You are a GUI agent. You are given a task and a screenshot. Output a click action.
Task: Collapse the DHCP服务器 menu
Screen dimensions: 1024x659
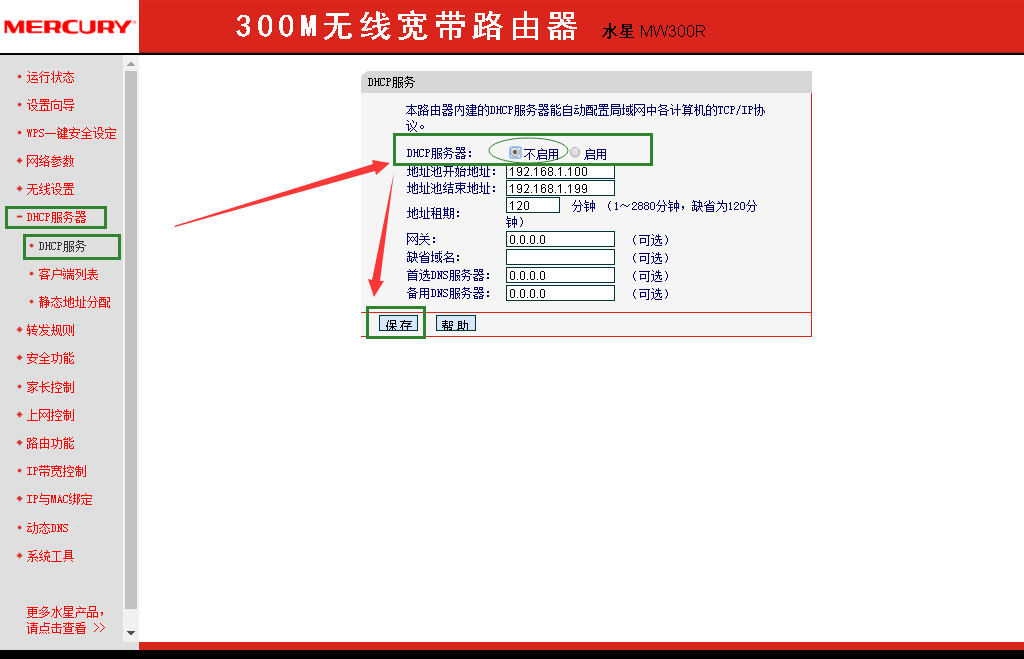pos(56,217)
